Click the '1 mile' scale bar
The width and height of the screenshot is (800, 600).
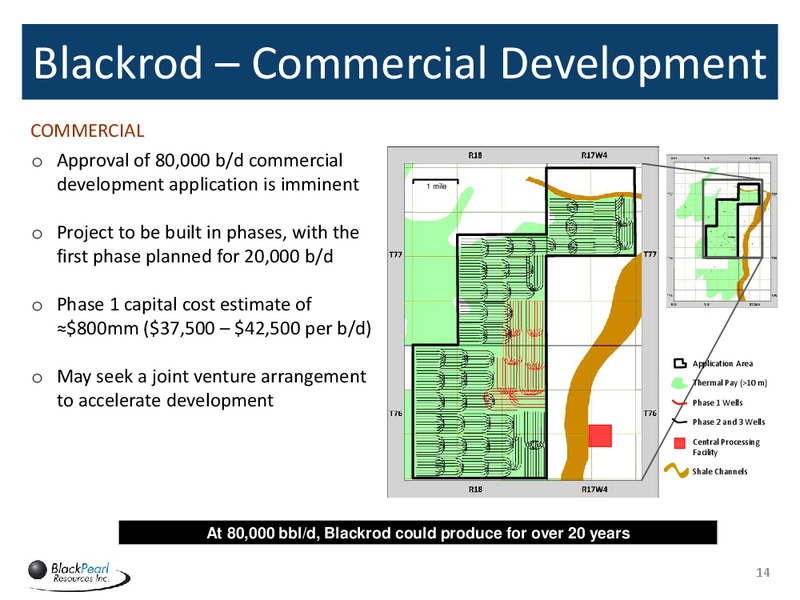click(436, 184)
